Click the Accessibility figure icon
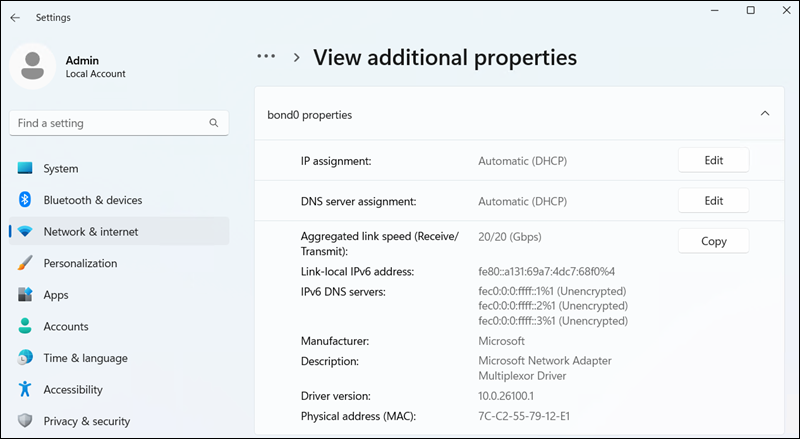This screenshot has width=800, height=439. coord(25,389)
